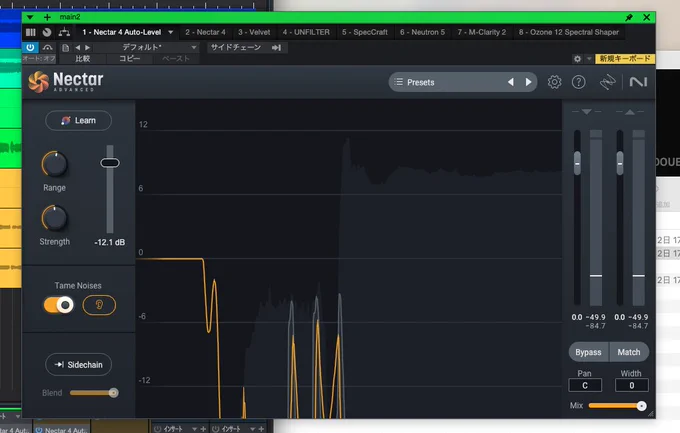Click the target level slider handle

[x=110, y=163]
